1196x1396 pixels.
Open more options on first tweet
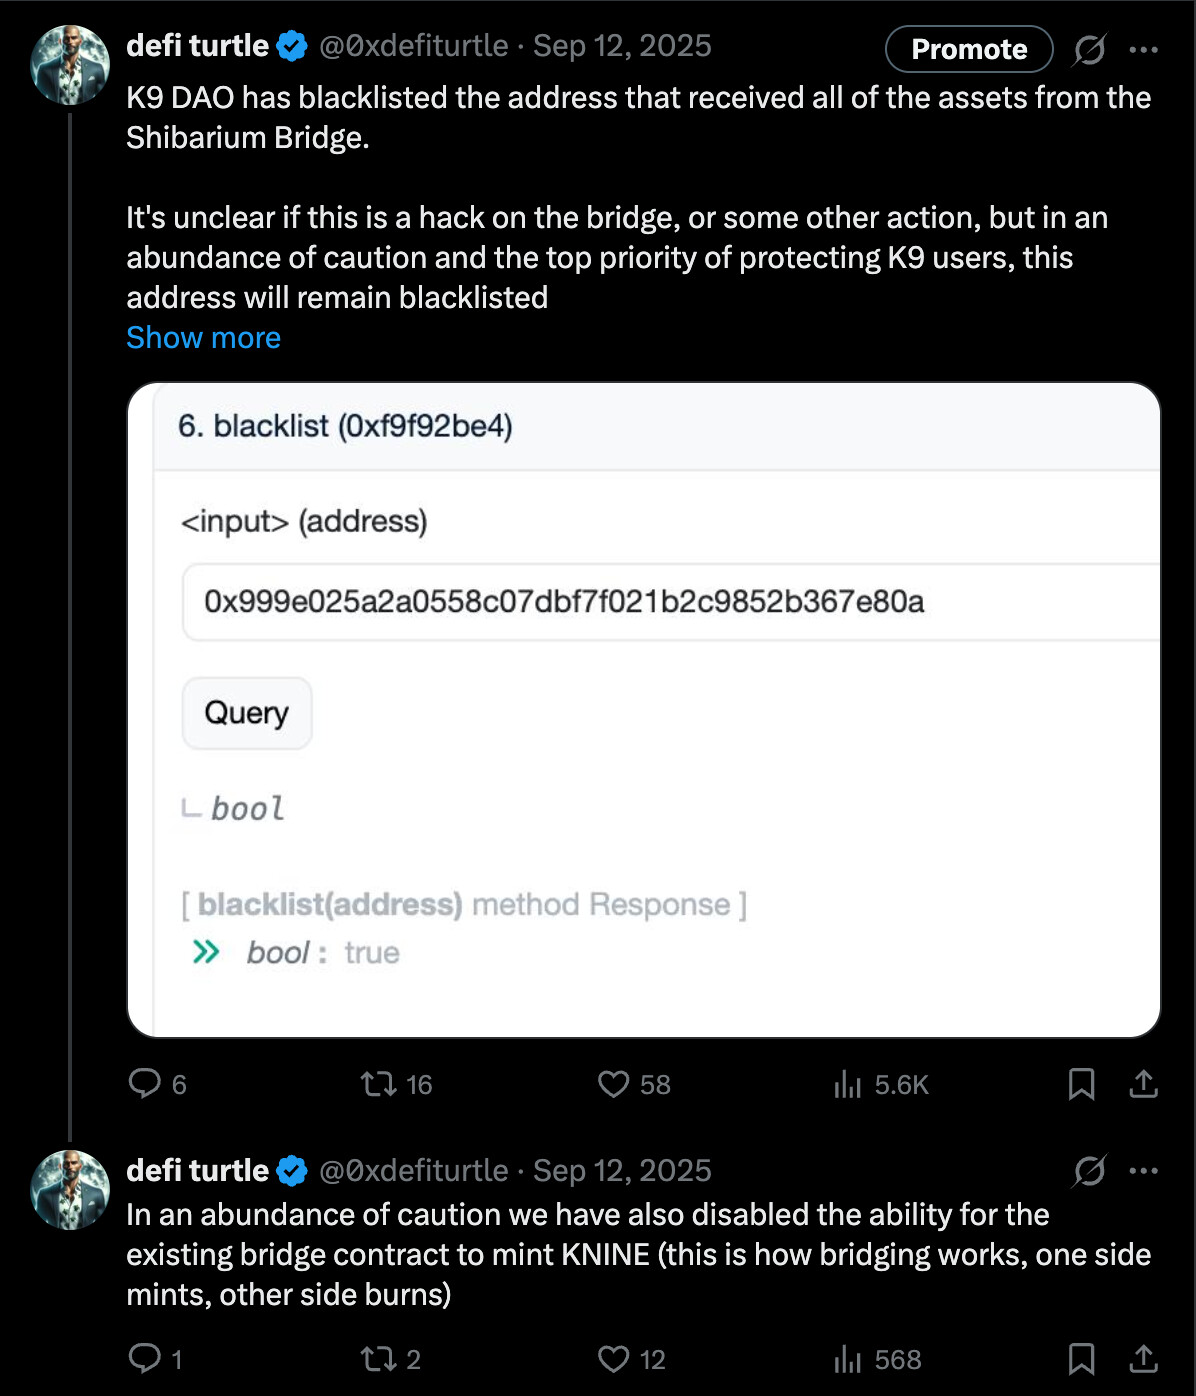[x=1143, y=49]
